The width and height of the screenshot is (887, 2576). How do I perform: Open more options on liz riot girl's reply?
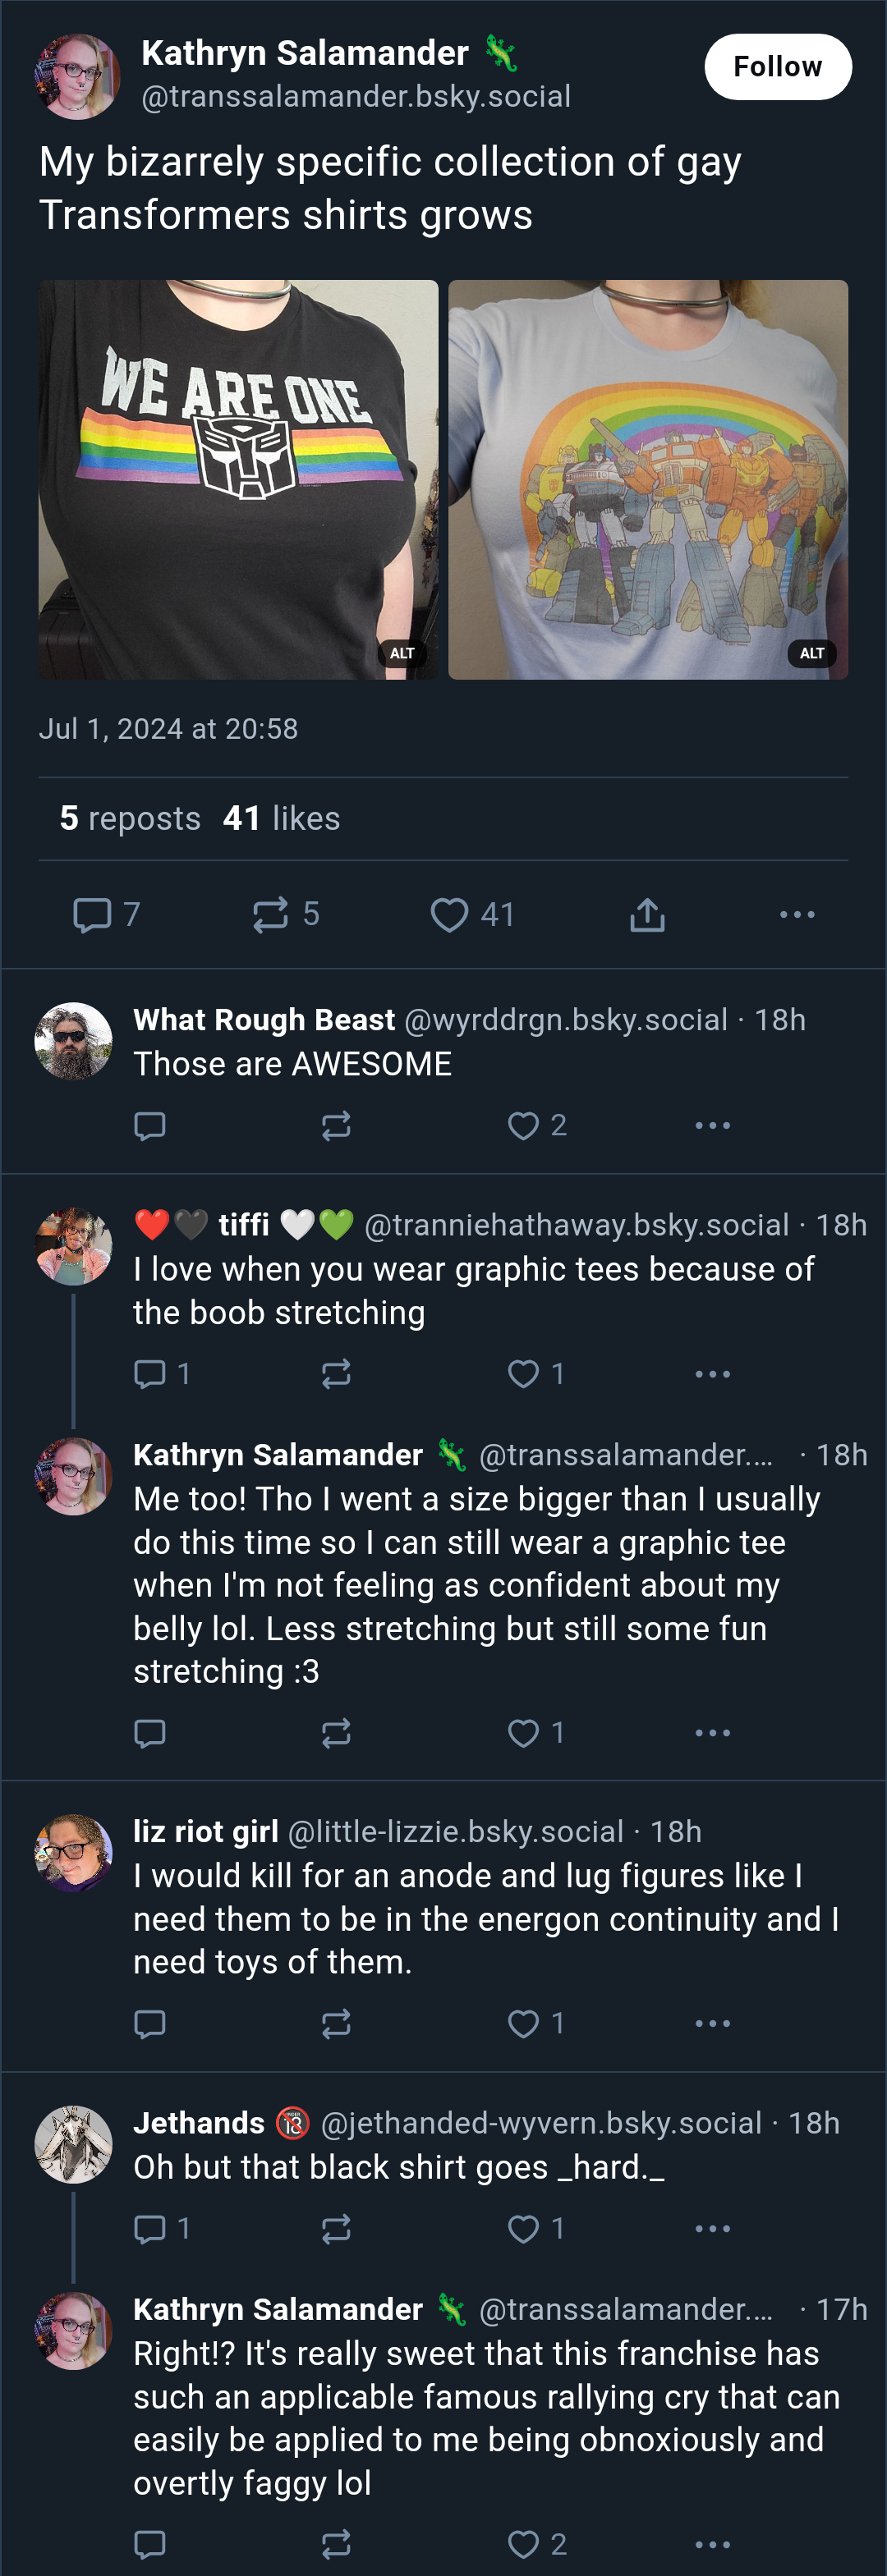(712, 2023)
